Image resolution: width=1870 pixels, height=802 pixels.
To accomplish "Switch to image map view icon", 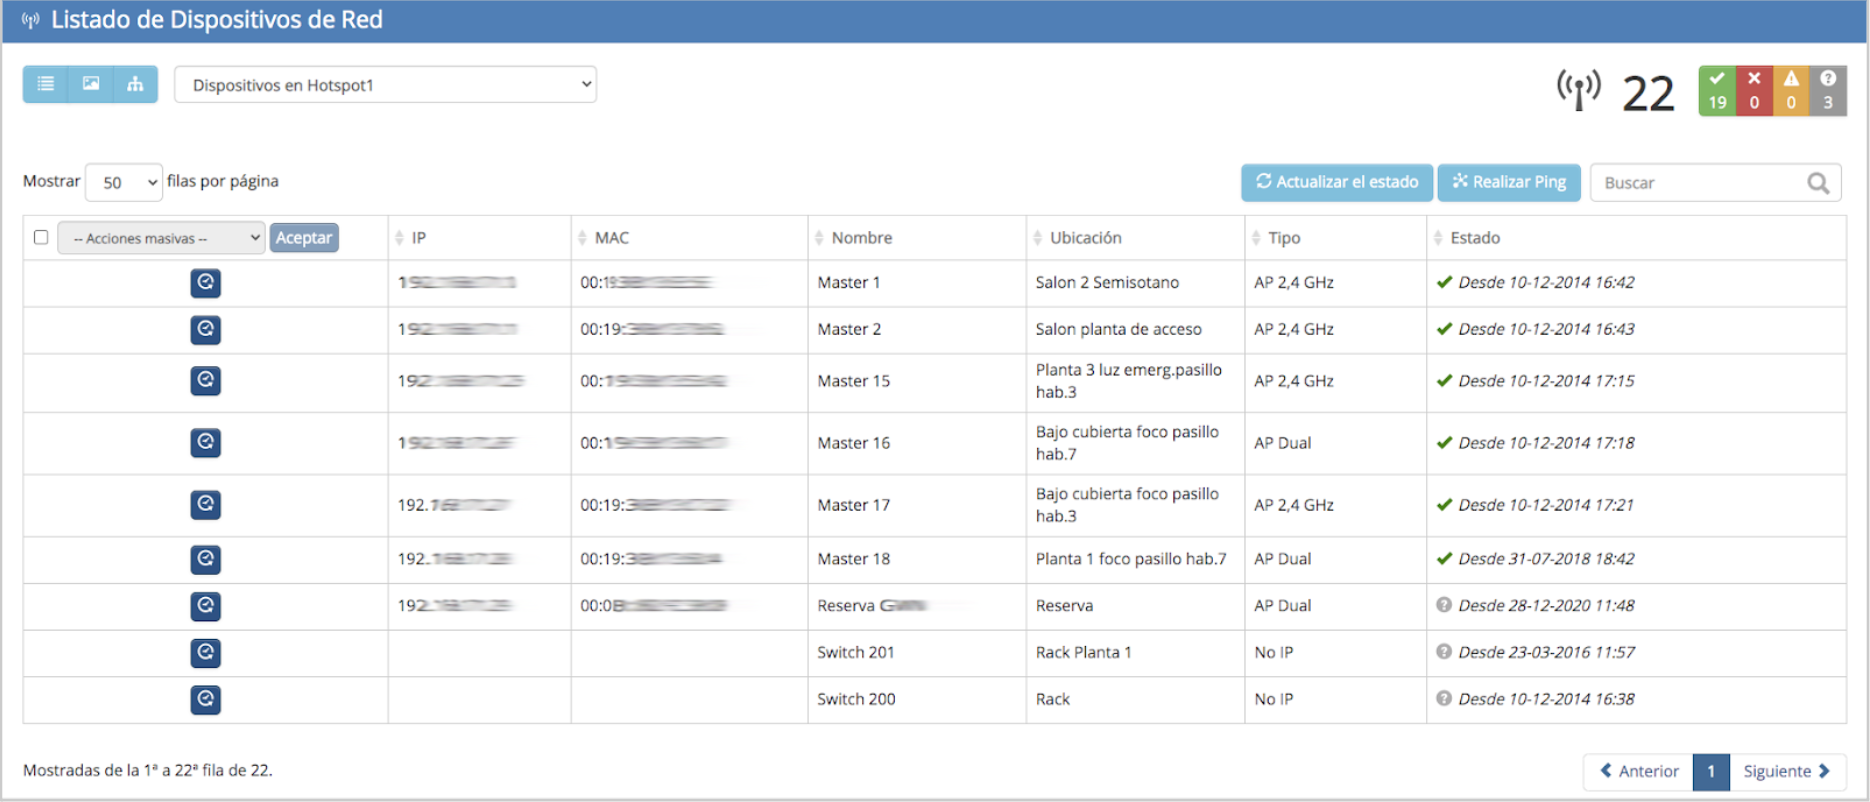I will [91, 84].
